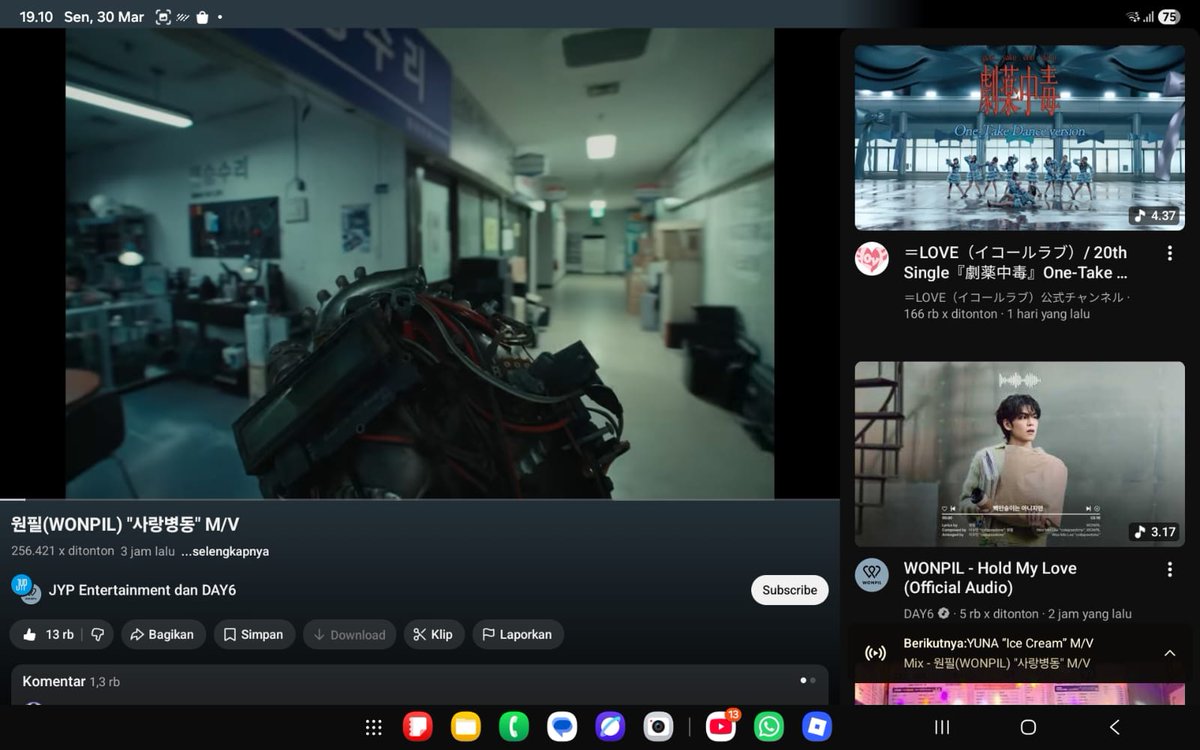This screenshot has width=1200, height=750.
Task: Launch WhatsApp from the dock
Action: tap(769, 727)
